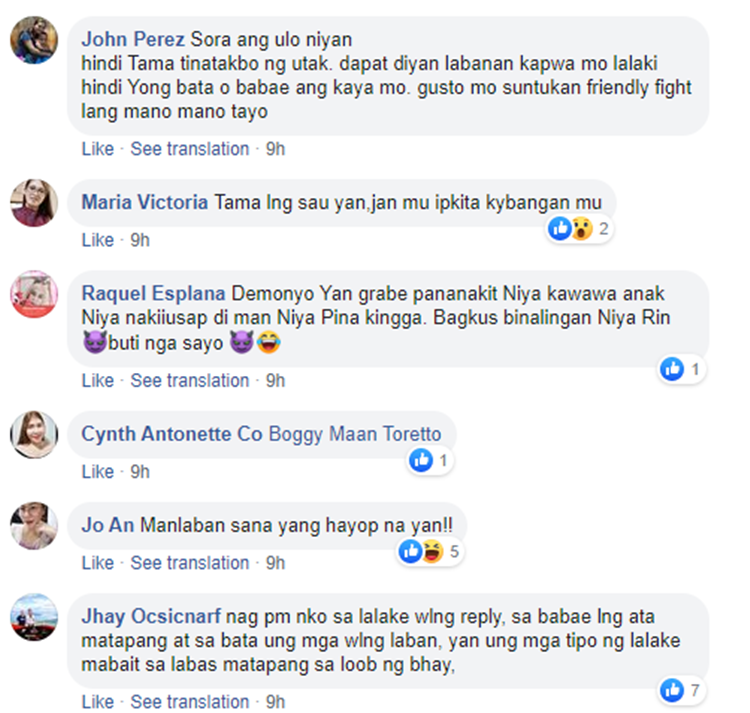750x713 pixels.
Task: Like Jhay Ocsicnarf's comment
Action: (x=98, y=702)
